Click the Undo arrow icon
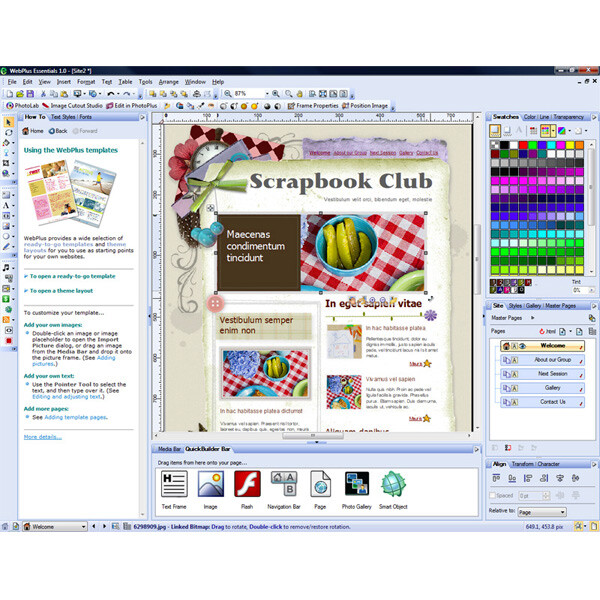Viewport: 600px width, 600px height. (111, 94)
